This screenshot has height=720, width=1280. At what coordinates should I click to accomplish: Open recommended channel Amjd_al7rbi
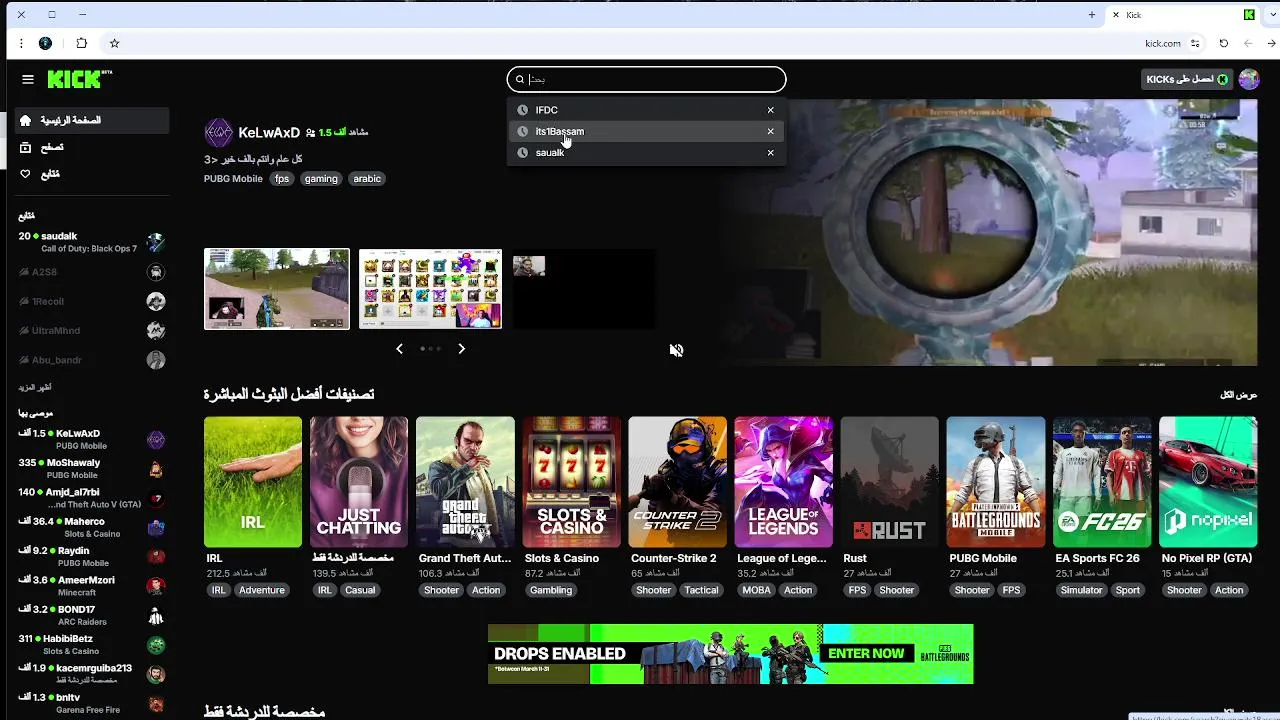[x=92, y=498]
